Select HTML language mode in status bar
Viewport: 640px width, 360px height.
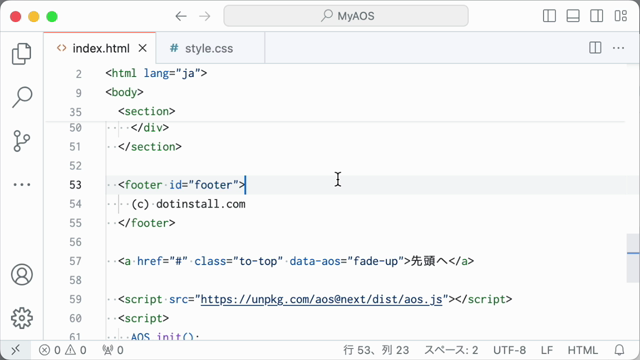tap(582, 350)
